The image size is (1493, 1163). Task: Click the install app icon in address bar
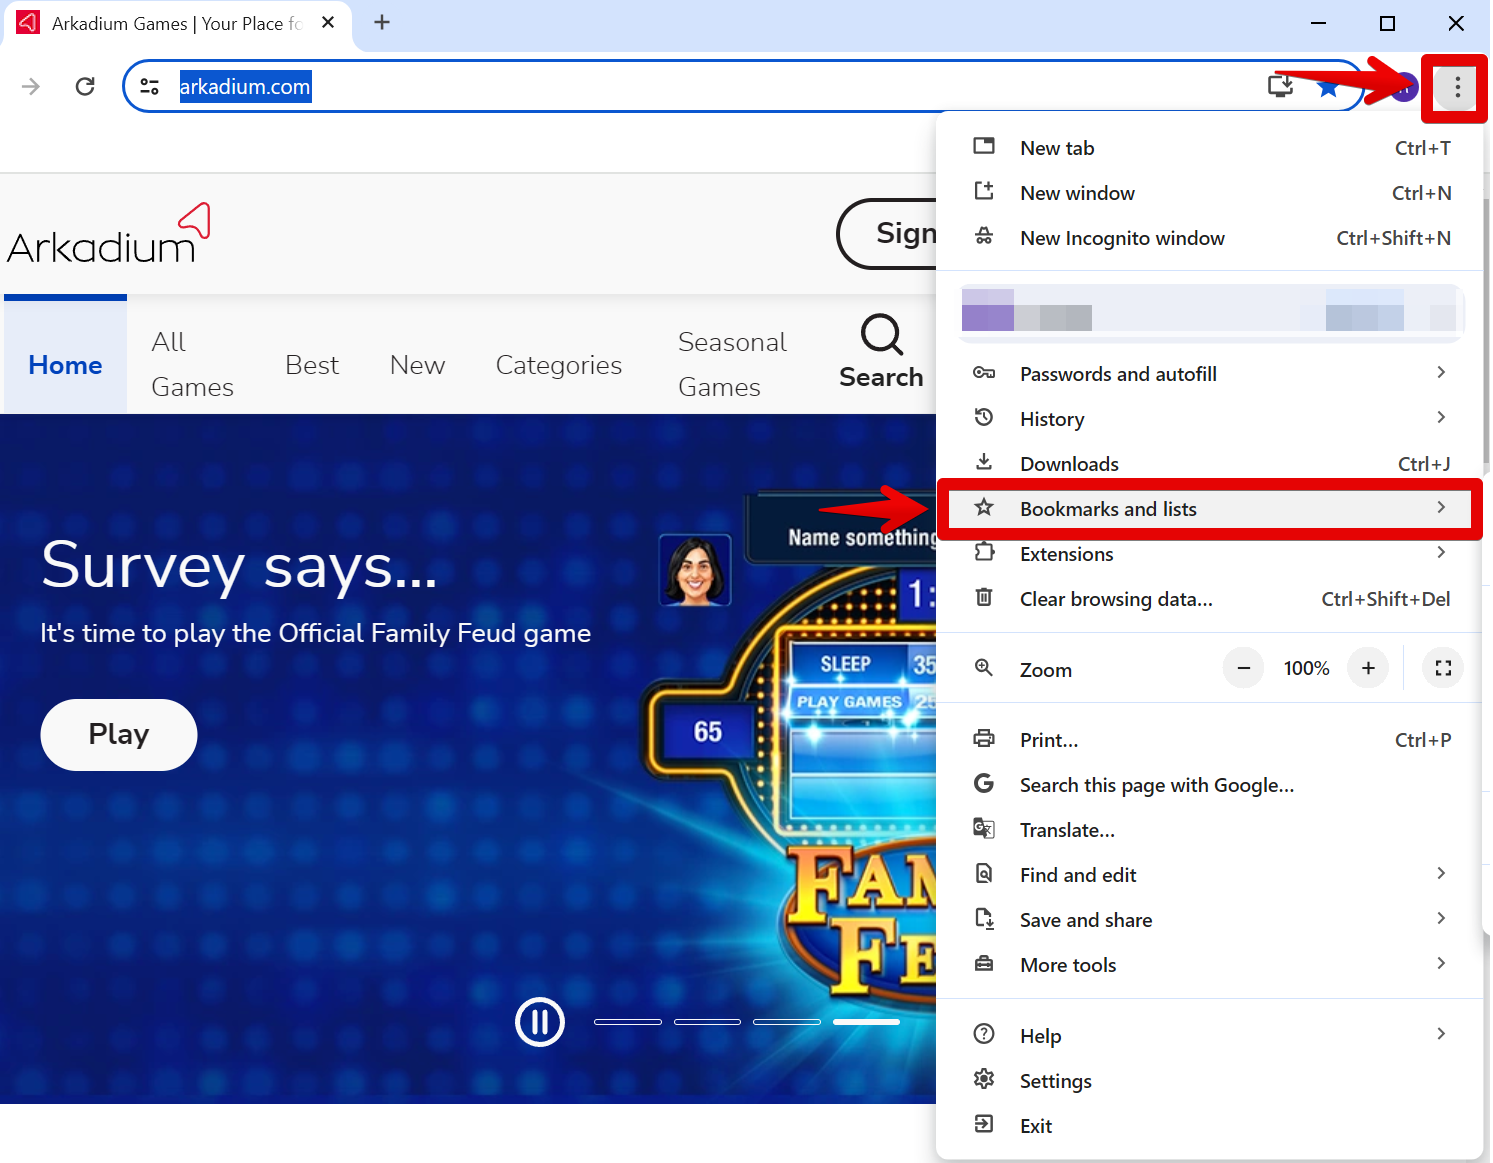(1280, 86)
